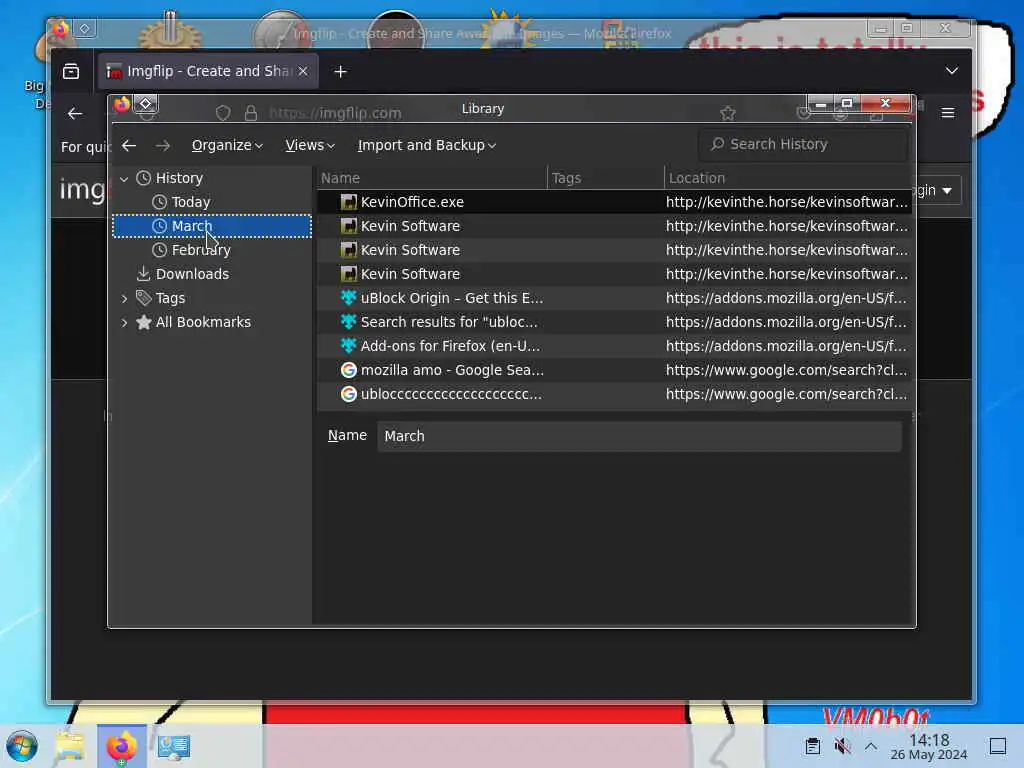Click show desktop tray button
The width and height of the screenshot is (1024, 768).
(997, 746)
